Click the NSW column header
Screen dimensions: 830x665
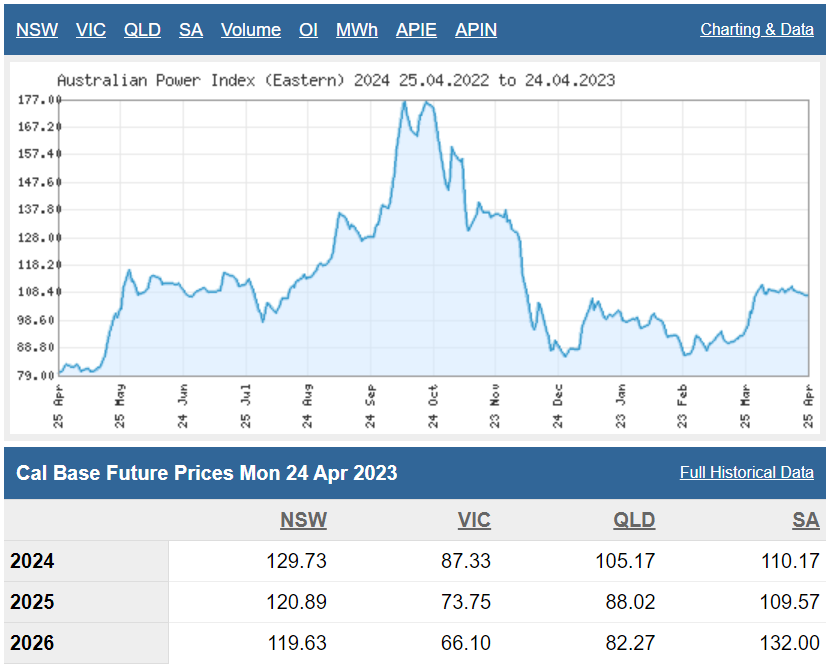coord(303,520)
